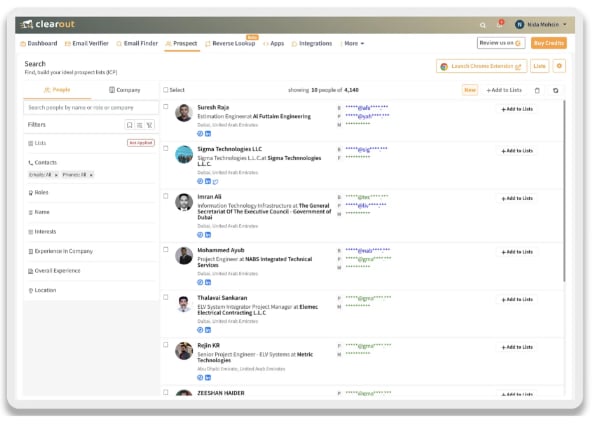The height and width of the screenshot is (428, 593).
Task: Add Mohammed Ayub to lists
Action: pyautogui.click(x=517, y=252)
